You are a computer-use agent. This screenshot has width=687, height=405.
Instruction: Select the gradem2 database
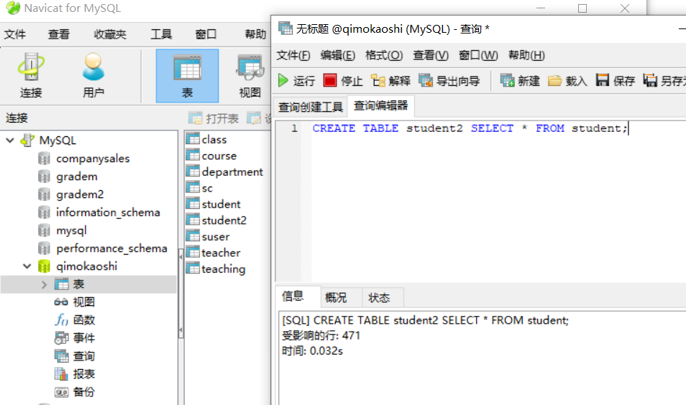80,194
